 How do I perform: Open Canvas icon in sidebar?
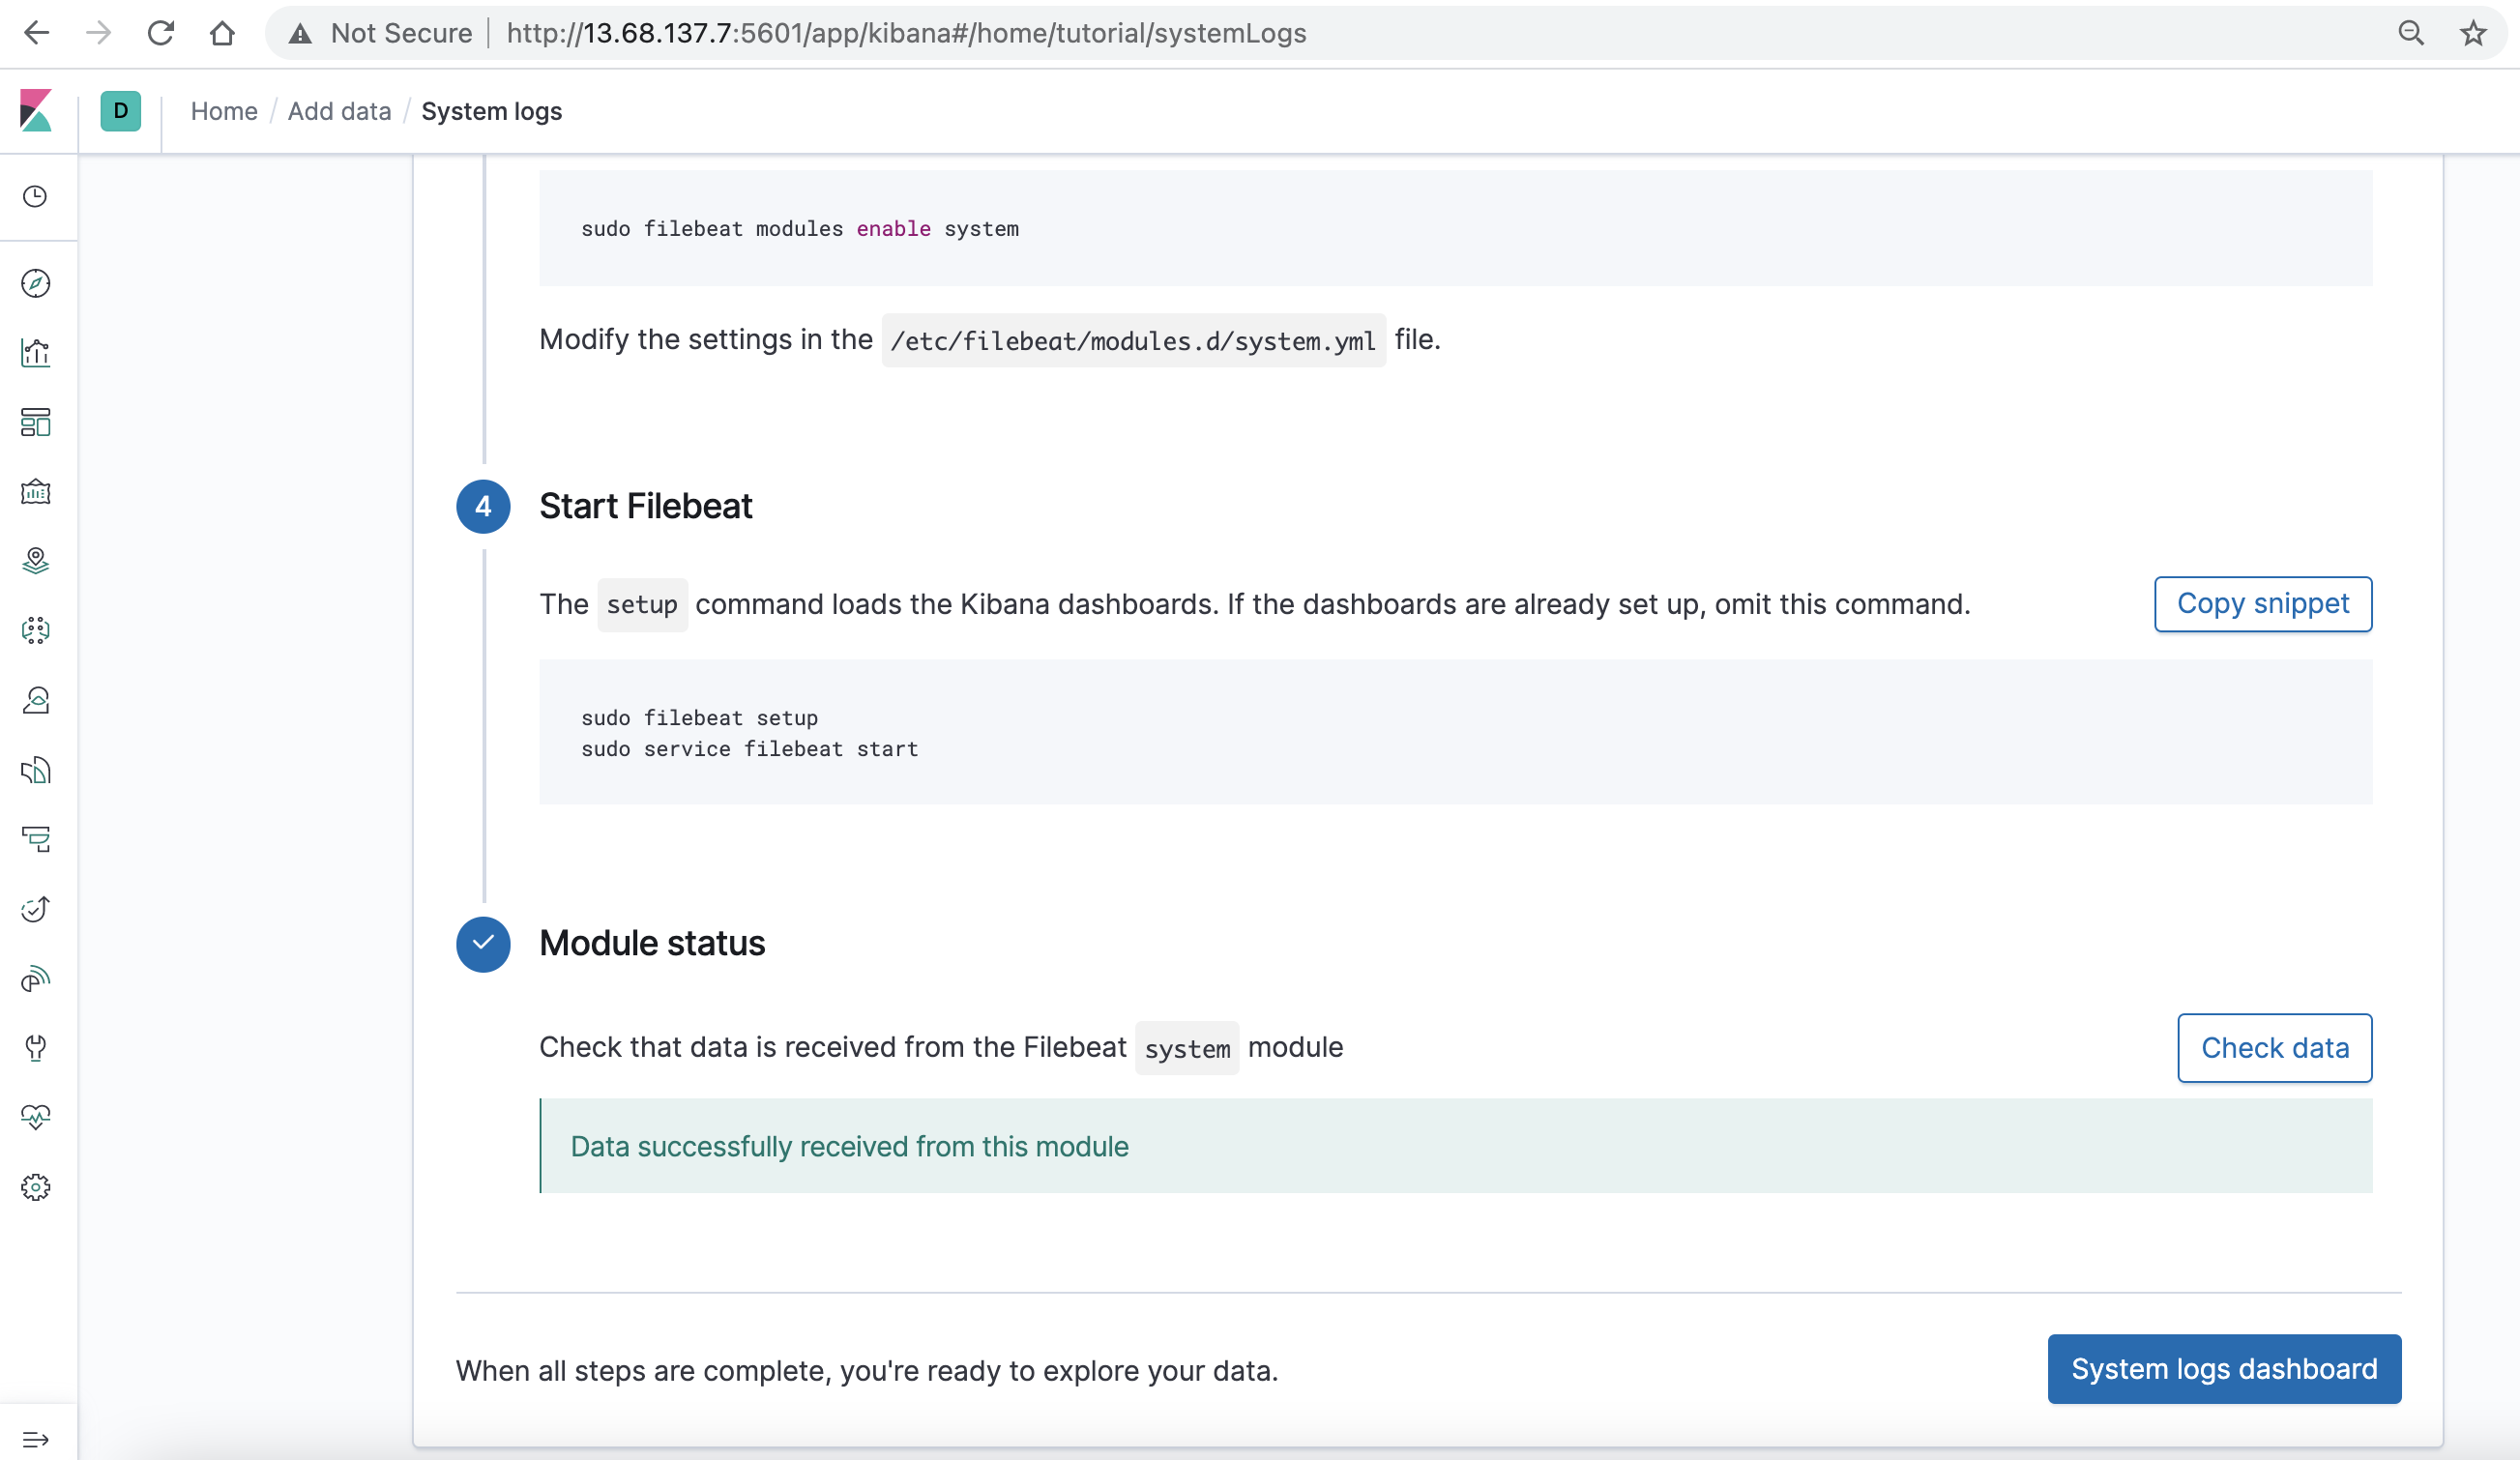36,492
